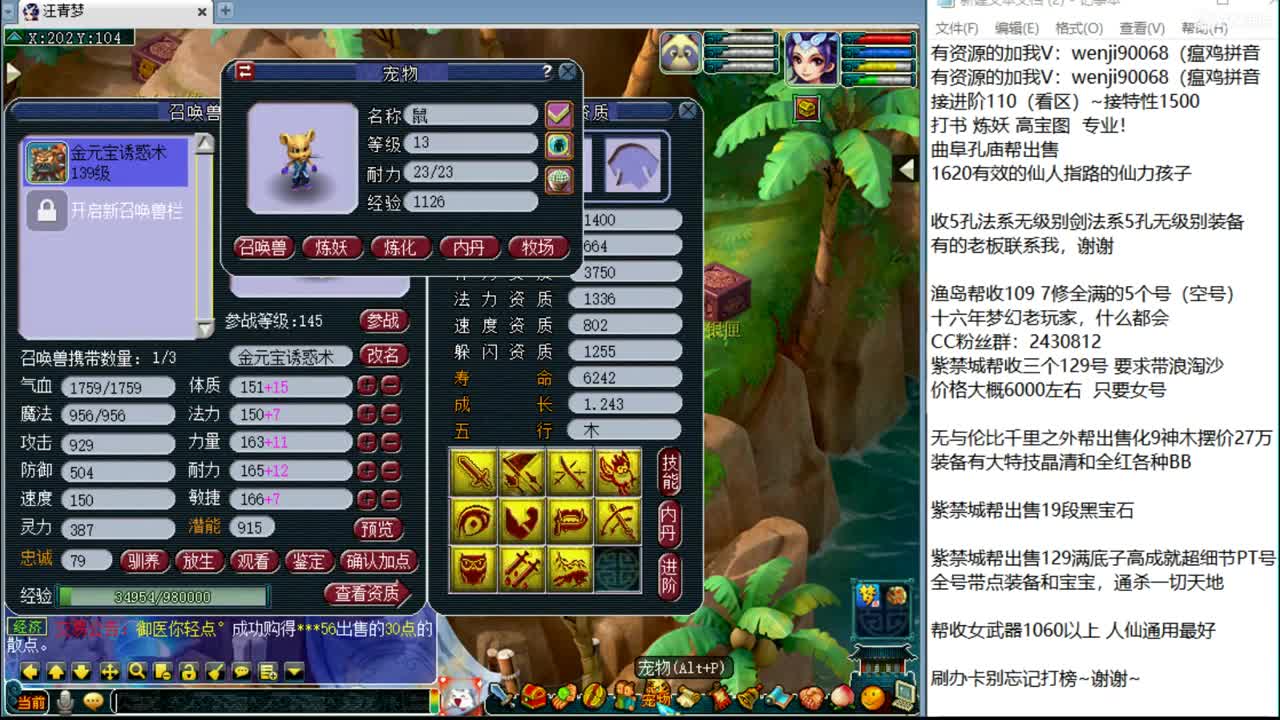Click the computer system icon on bottom toolbar
The width and height of the screenshot is (1280, 720).
[904, 694]
